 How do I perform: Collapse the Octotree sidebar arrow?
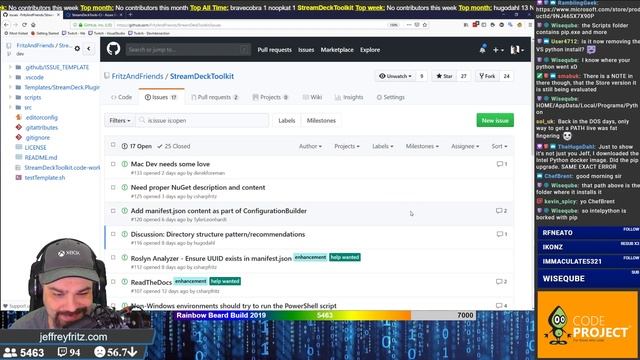tap(89, 49)
